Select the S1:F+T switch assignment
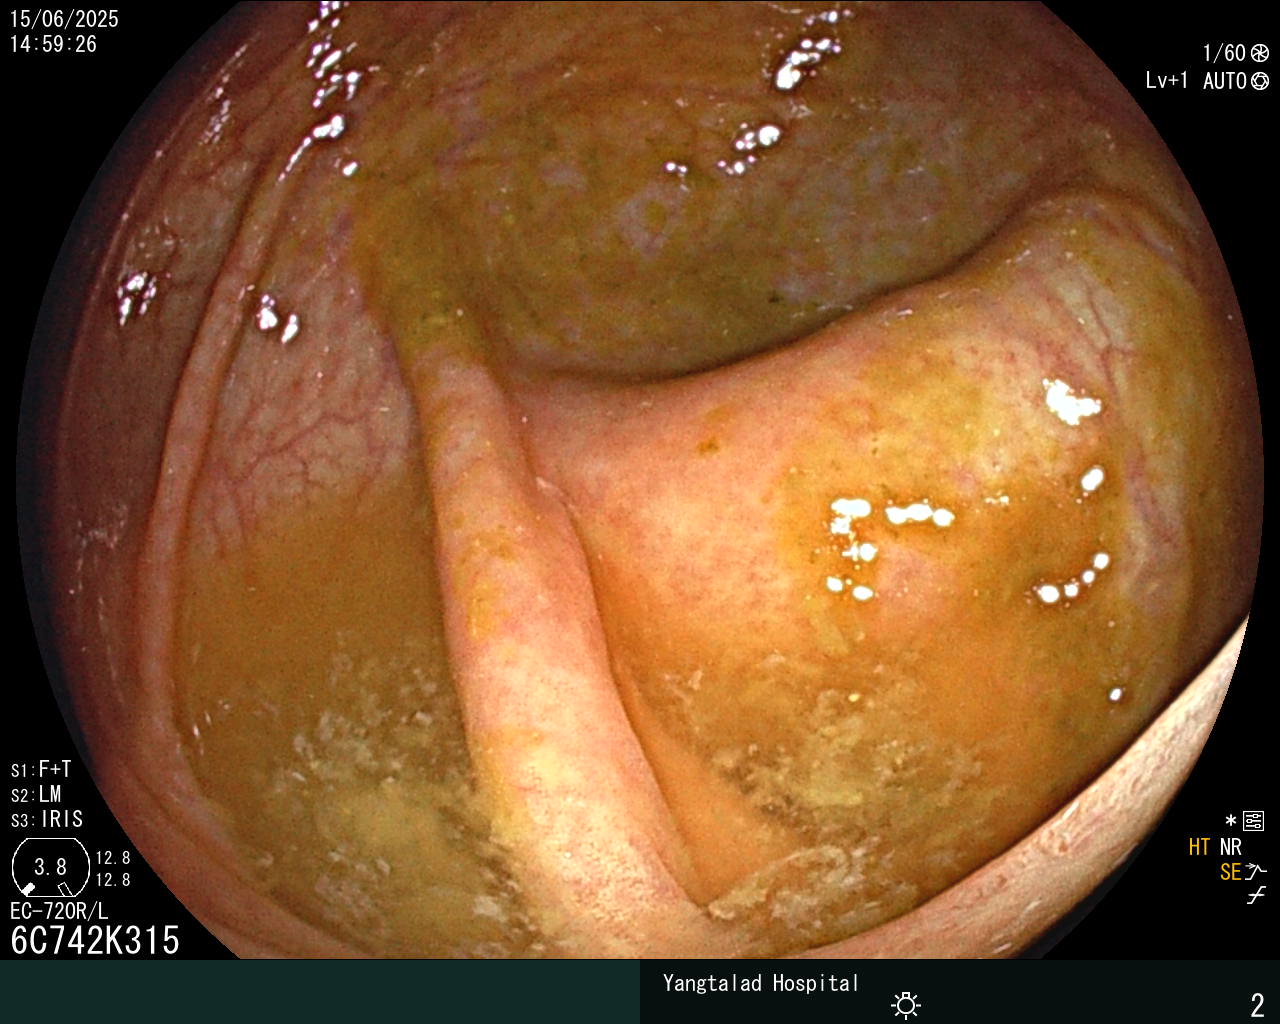Image resolution: width=1280 pixels, height=1024 pixels. coord(41,769)
